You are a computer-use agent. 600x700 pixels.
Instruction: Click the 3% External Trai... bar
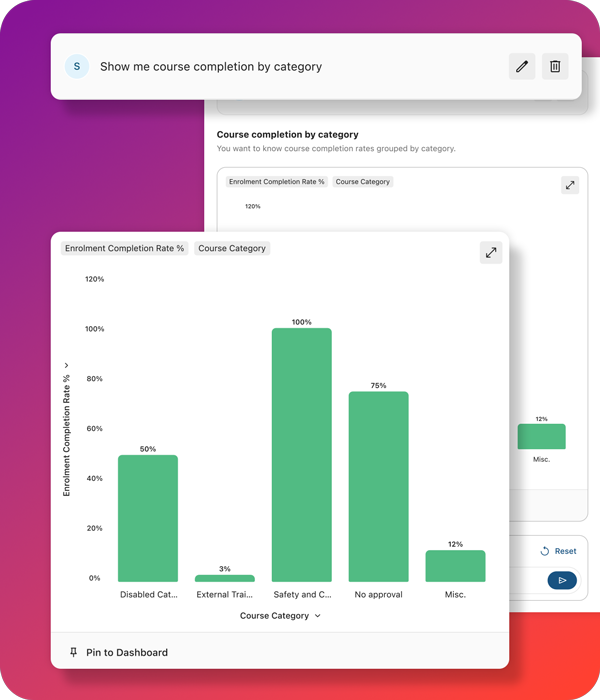[225, 578]
